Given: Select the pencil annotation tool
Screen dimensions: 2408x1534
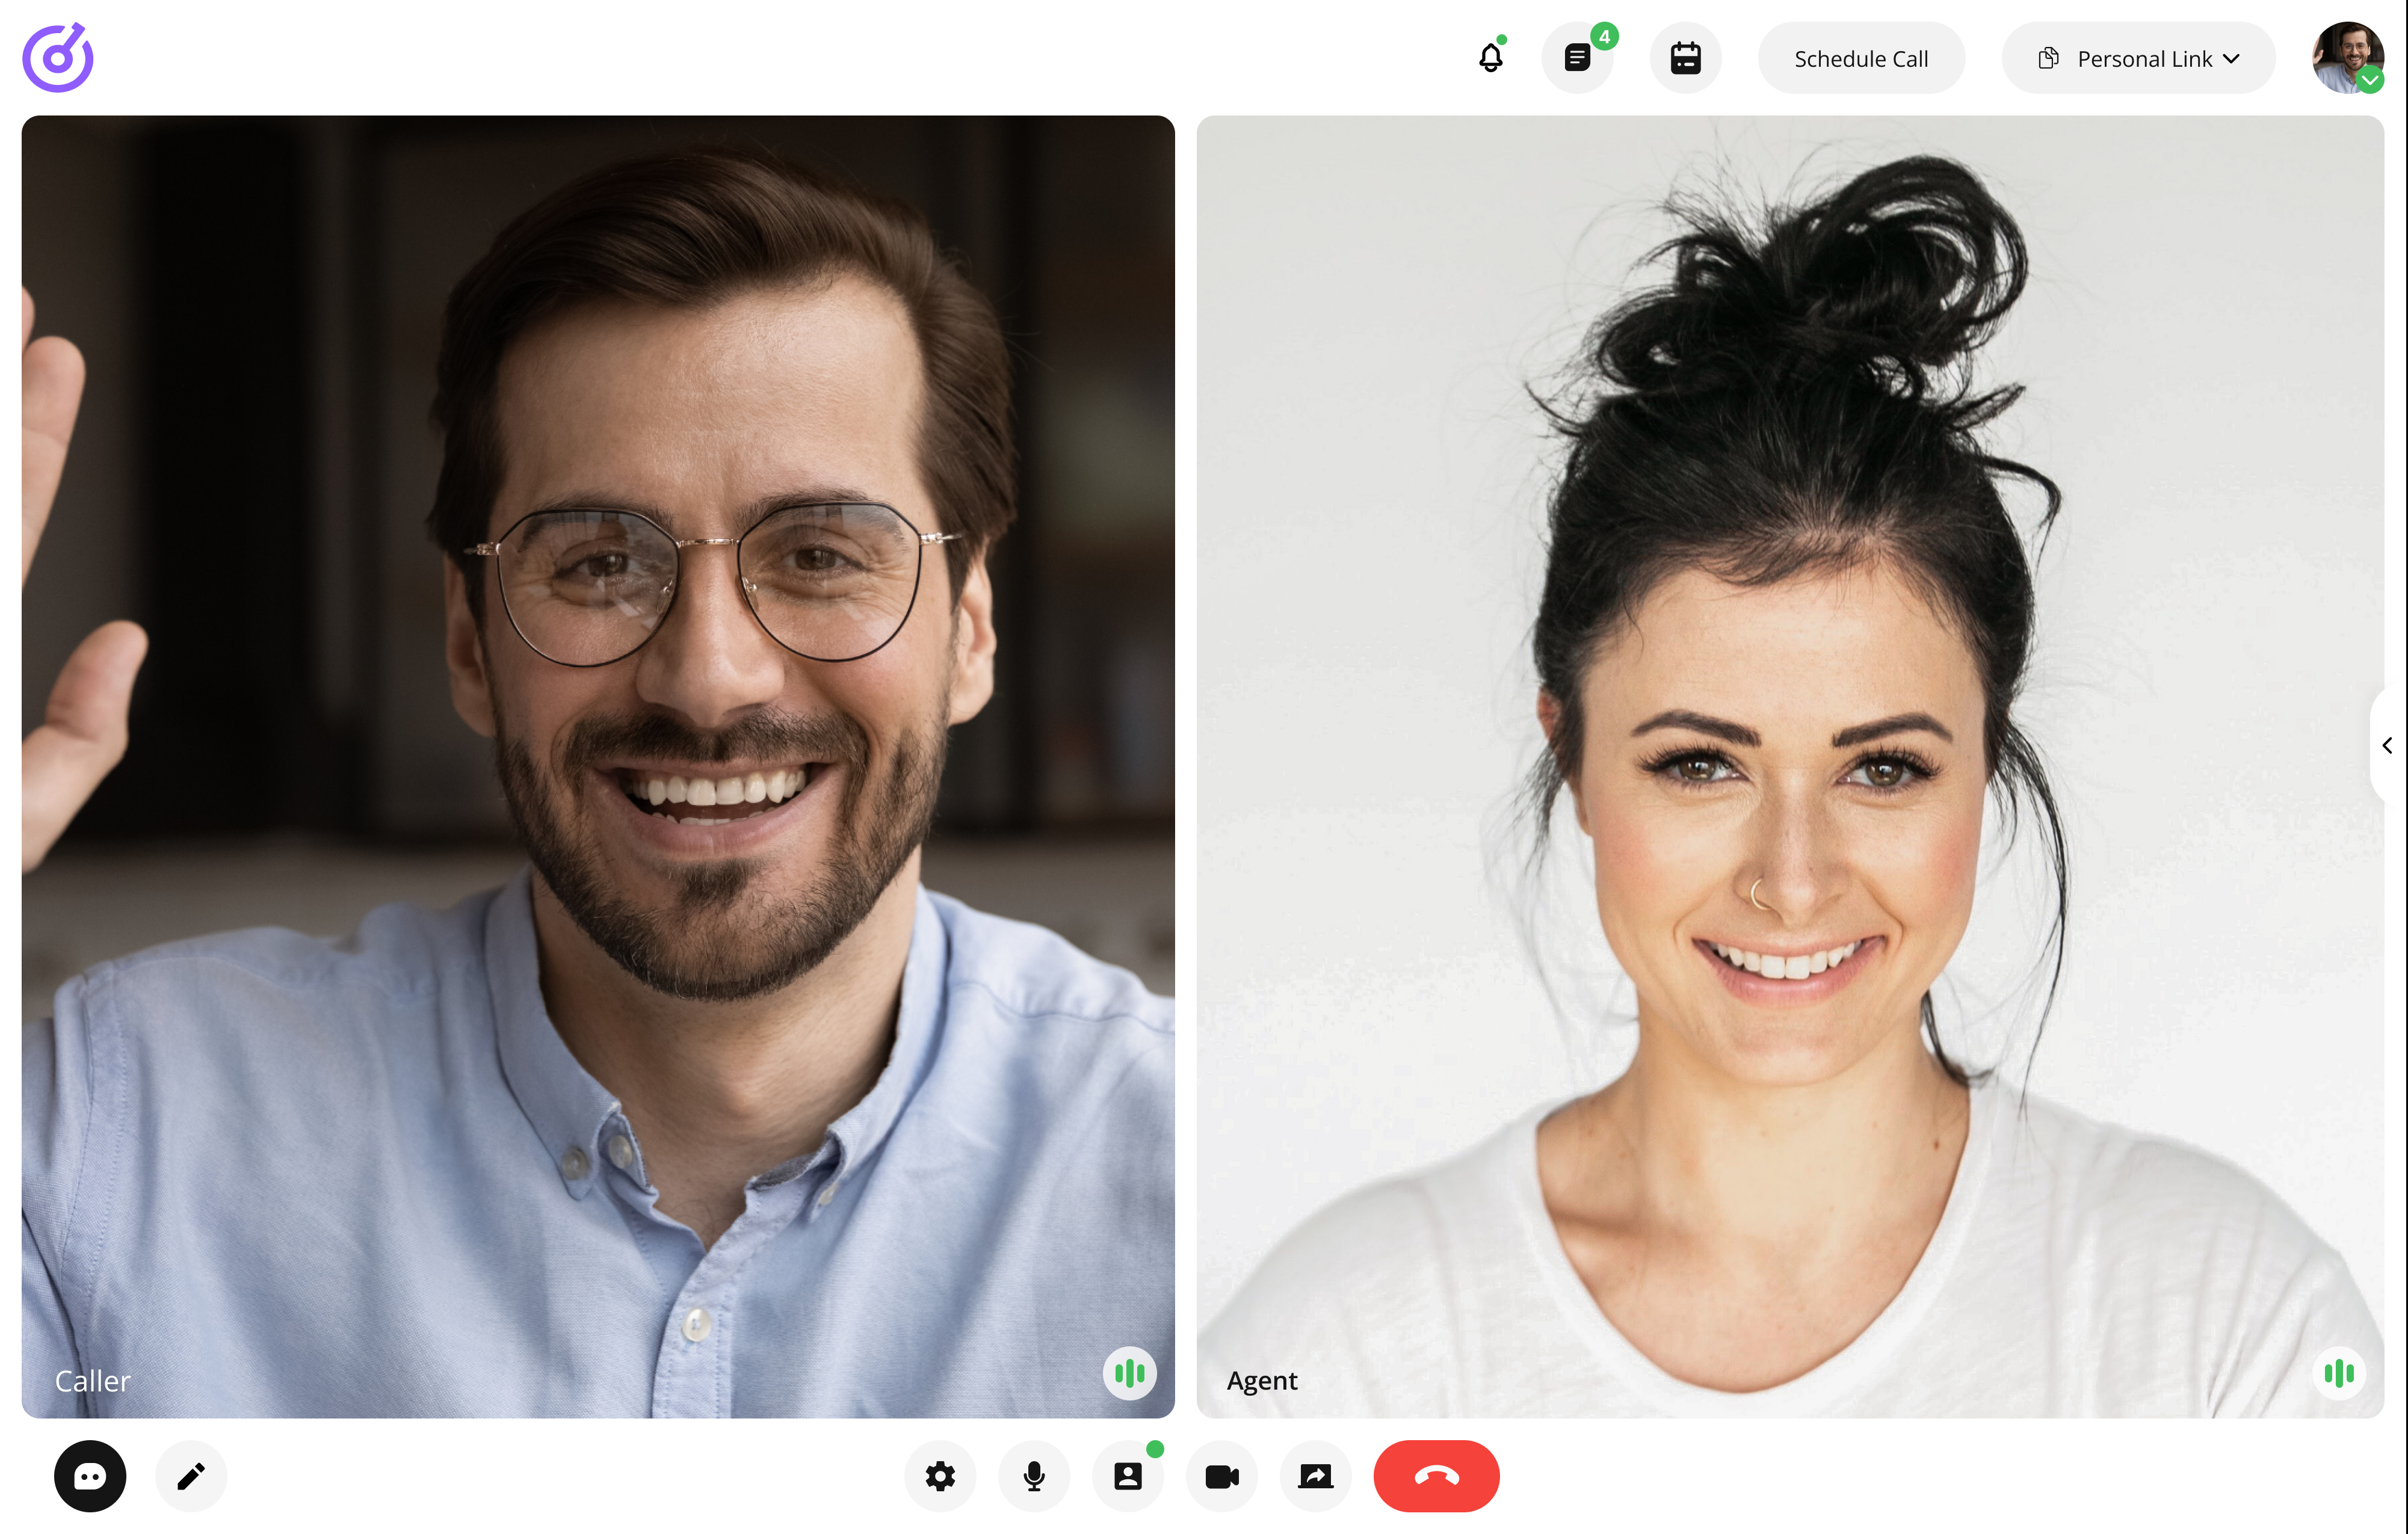Looking at the screenshot, I should tap(190, 1476).
